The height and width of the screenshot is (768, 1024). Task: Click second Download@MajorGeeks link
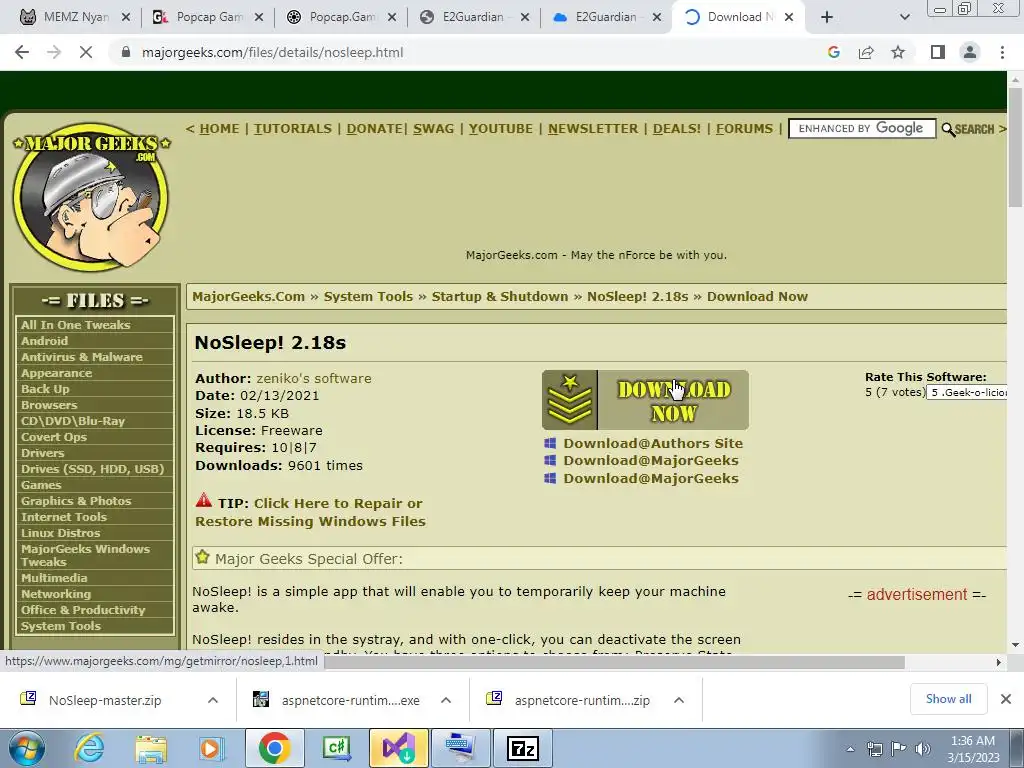[651, 478]
